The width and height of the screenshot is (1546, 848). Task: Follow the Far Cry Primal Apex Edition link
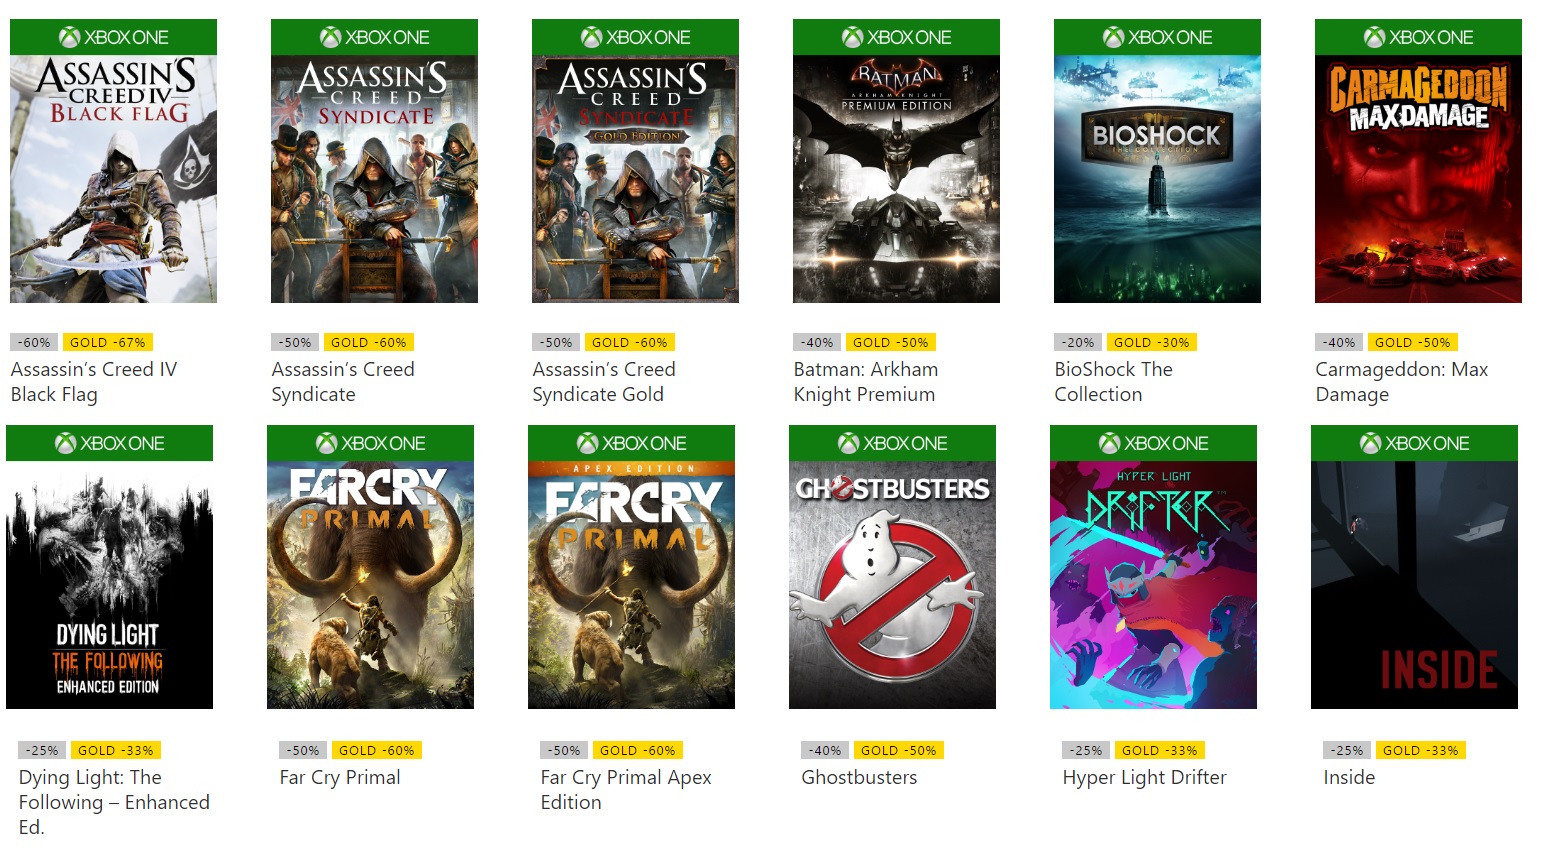pos(625,789)
